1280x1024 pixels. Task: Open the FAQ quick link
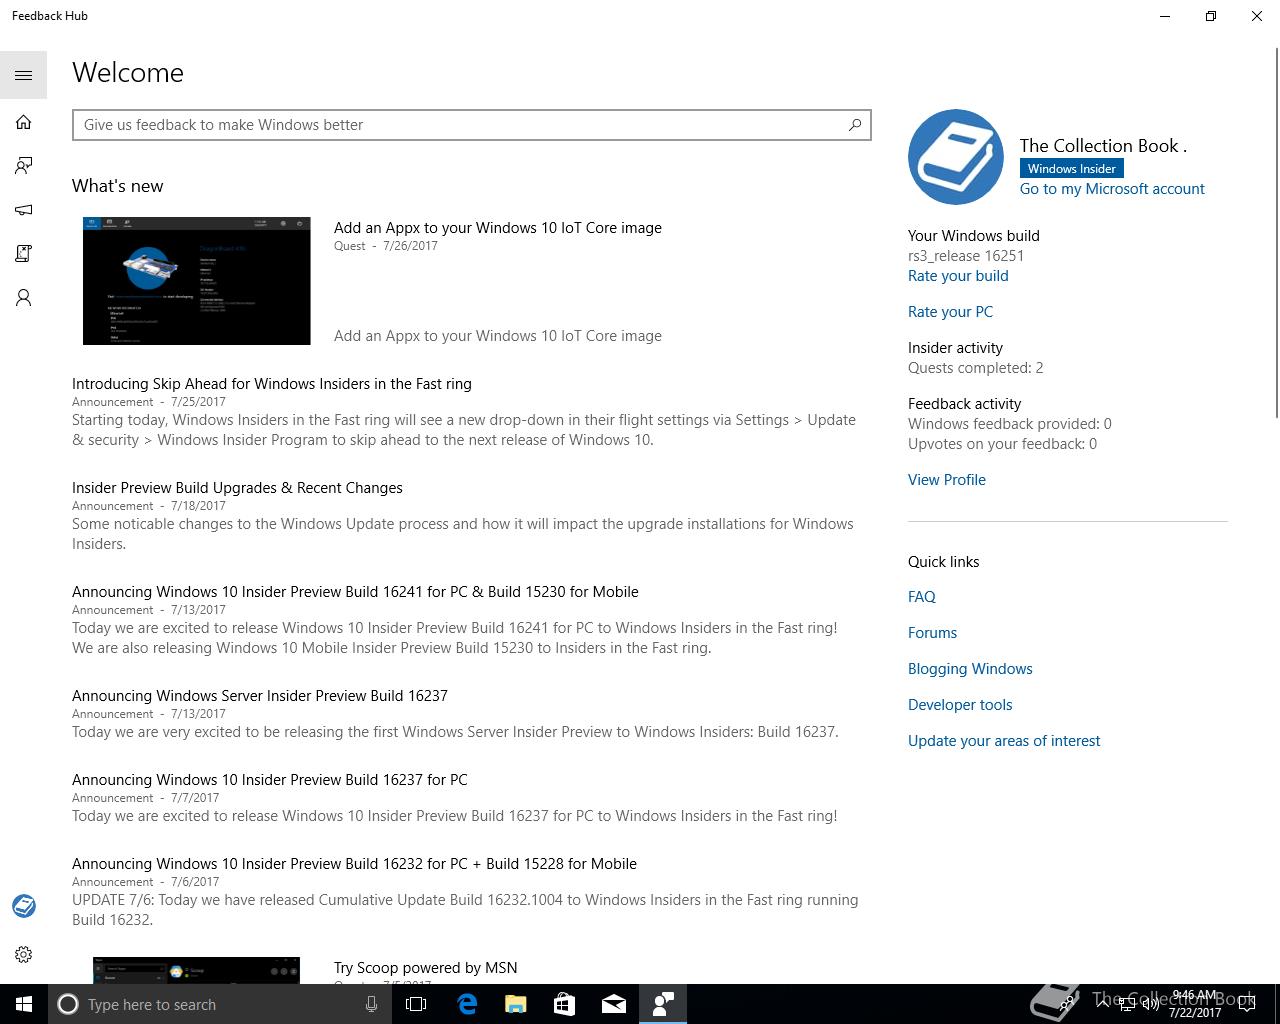tap(922, 597)
